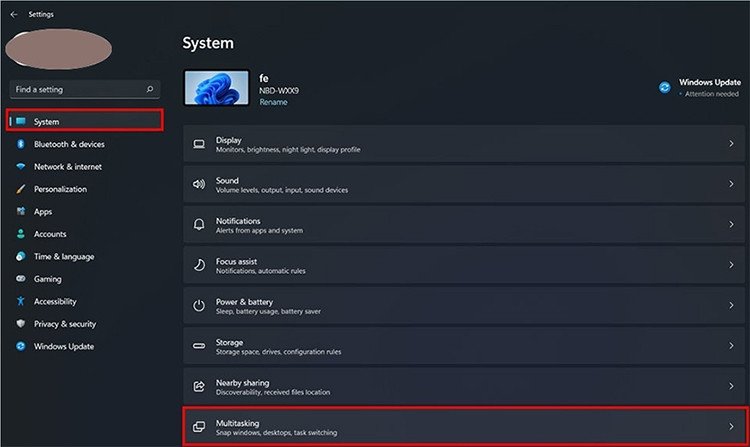
Task: Expand Power & battery via chevron
Action: tap(731, 305)
